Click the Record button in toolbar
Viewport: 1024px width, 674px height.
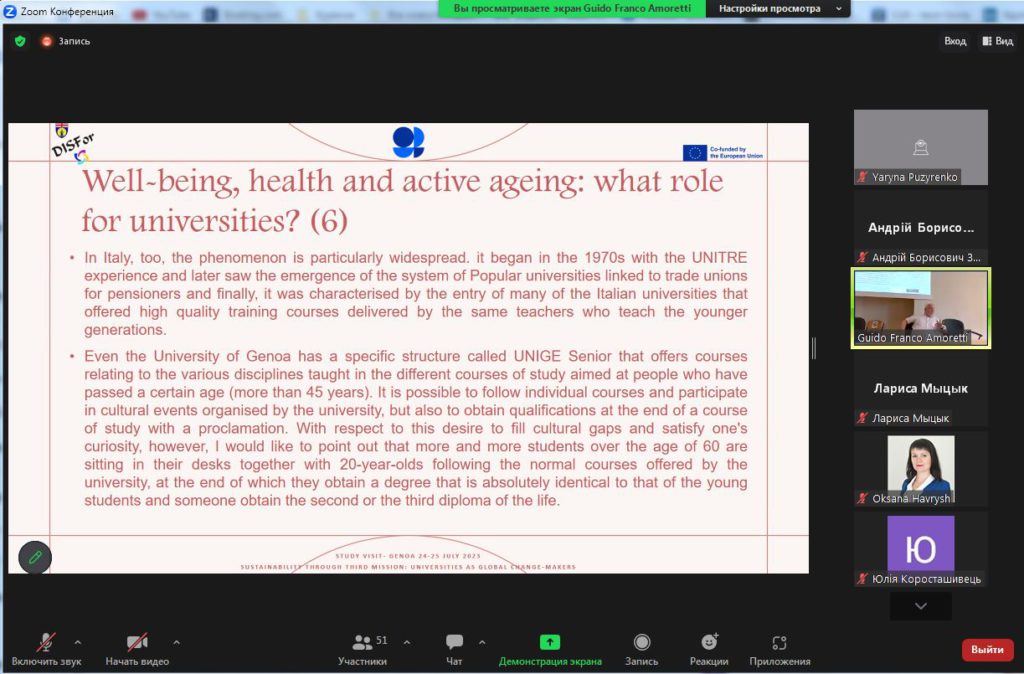[x=641, y=649]
